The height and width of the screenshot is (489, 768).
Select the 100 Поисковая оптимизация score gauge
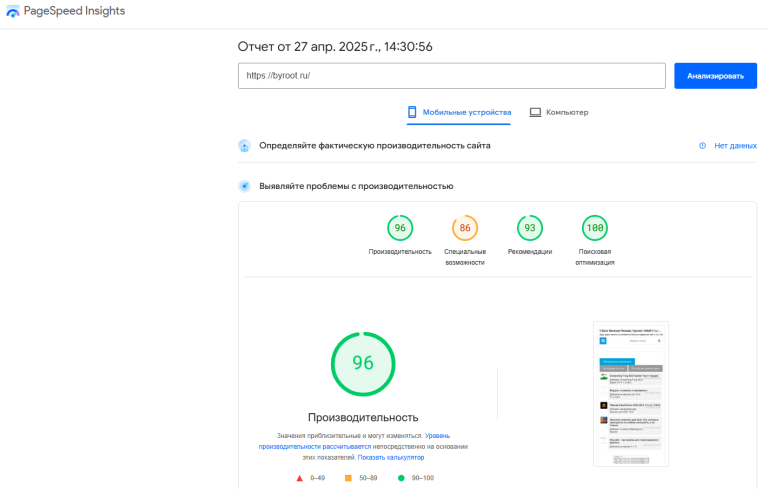click(595, 228)
